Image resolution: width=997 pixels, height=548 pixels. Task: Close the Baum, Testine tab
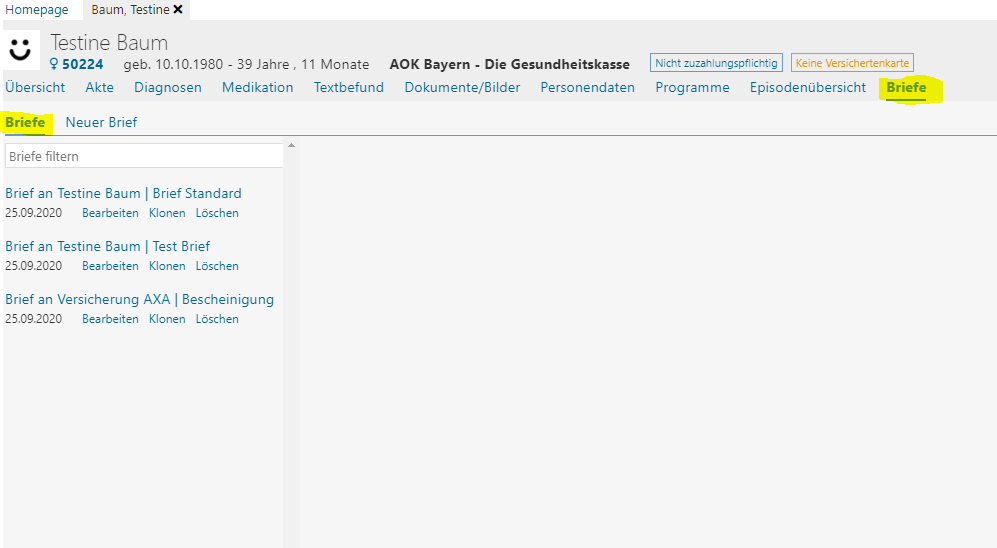tap(178, 9)
